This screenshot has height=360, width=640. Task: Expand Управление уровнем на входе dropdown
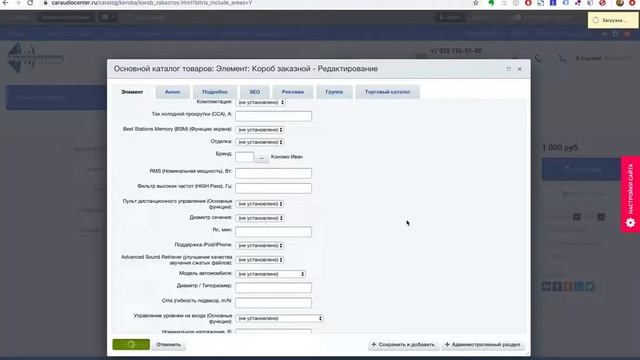coord(279,318)
